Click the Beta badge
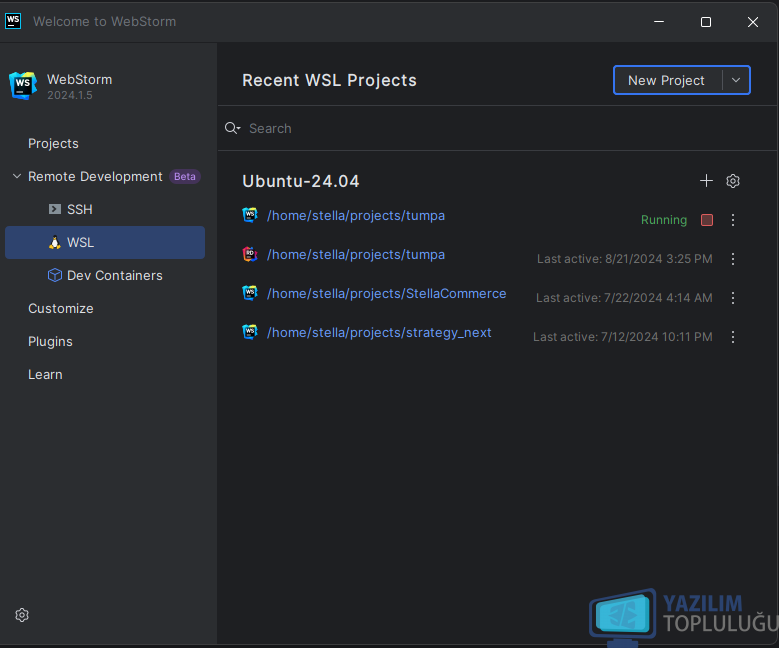Image resolution: width=779 pixels, height=648 pixels. coord(185,176)
